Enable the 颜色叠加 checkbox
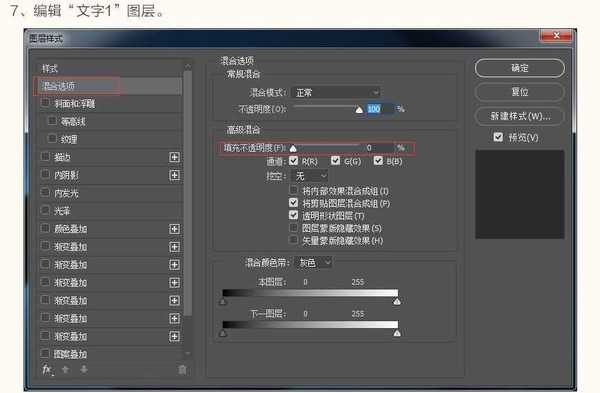 [x=45, y=228]
